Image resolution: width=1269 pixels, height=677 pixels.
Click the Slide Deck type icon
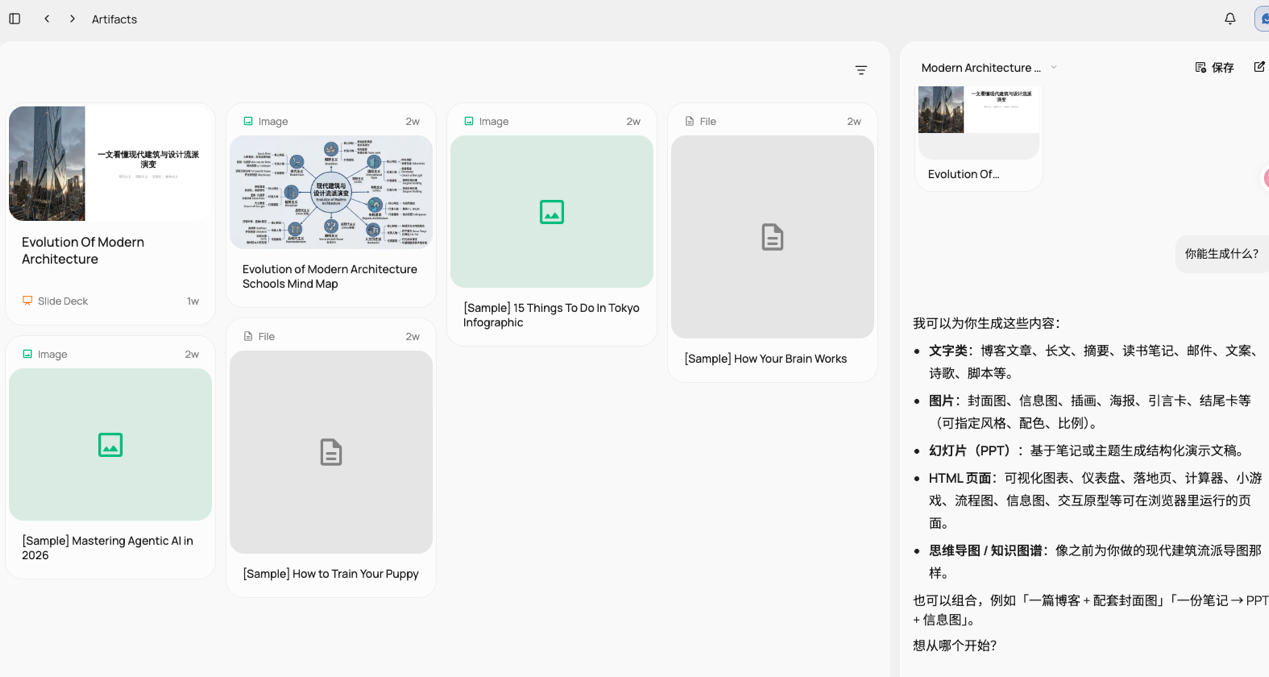(x=27, y=301)
